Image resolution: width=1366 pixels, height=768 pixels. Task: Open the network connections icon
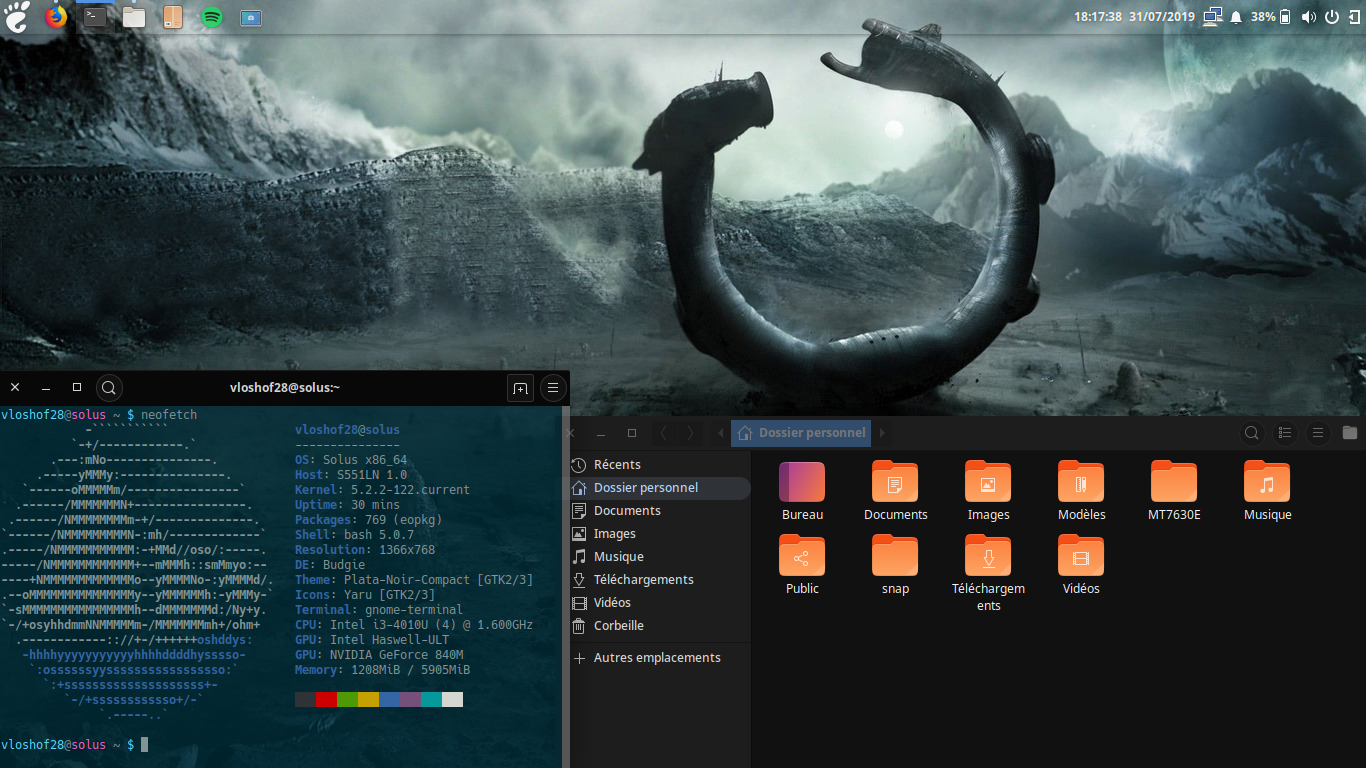[x=1213, y=17]
